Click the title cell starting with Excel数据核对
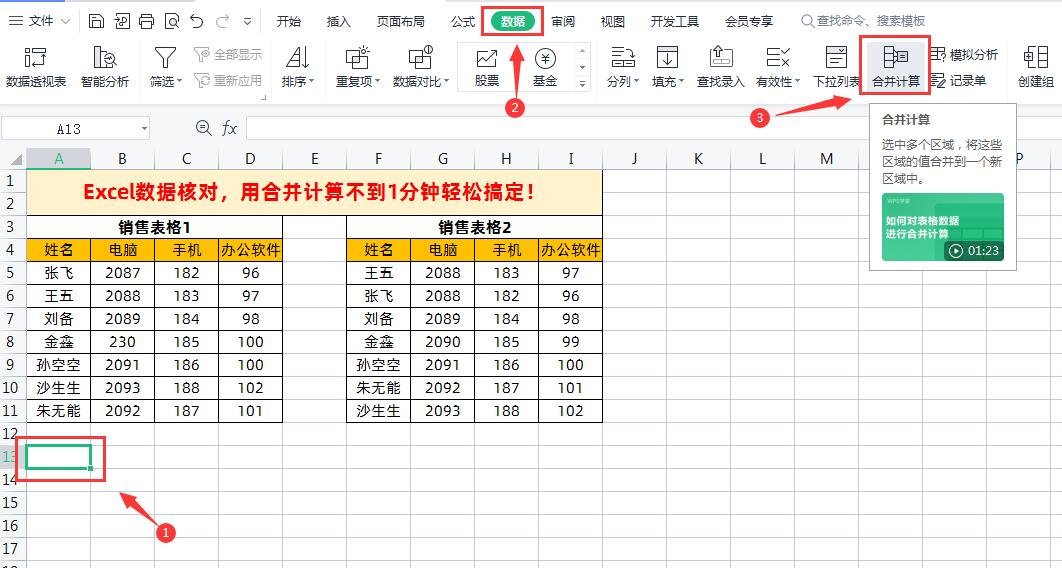The width and height of the screenshot is (1062, 568). pyautogui.click(x=314, y=192)
